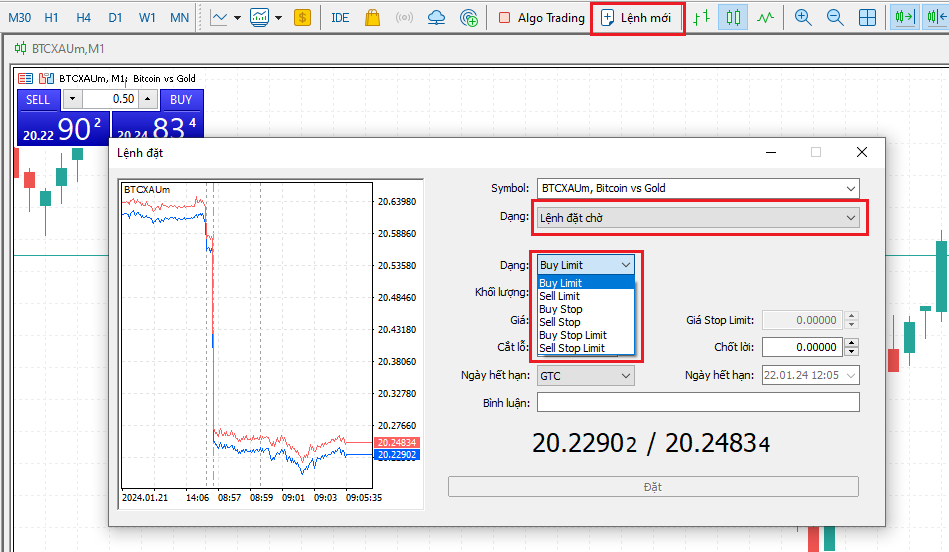Open the Market shopping bag icon
Viewport: 949px width, 552px height.
click(x=373, y=18)
